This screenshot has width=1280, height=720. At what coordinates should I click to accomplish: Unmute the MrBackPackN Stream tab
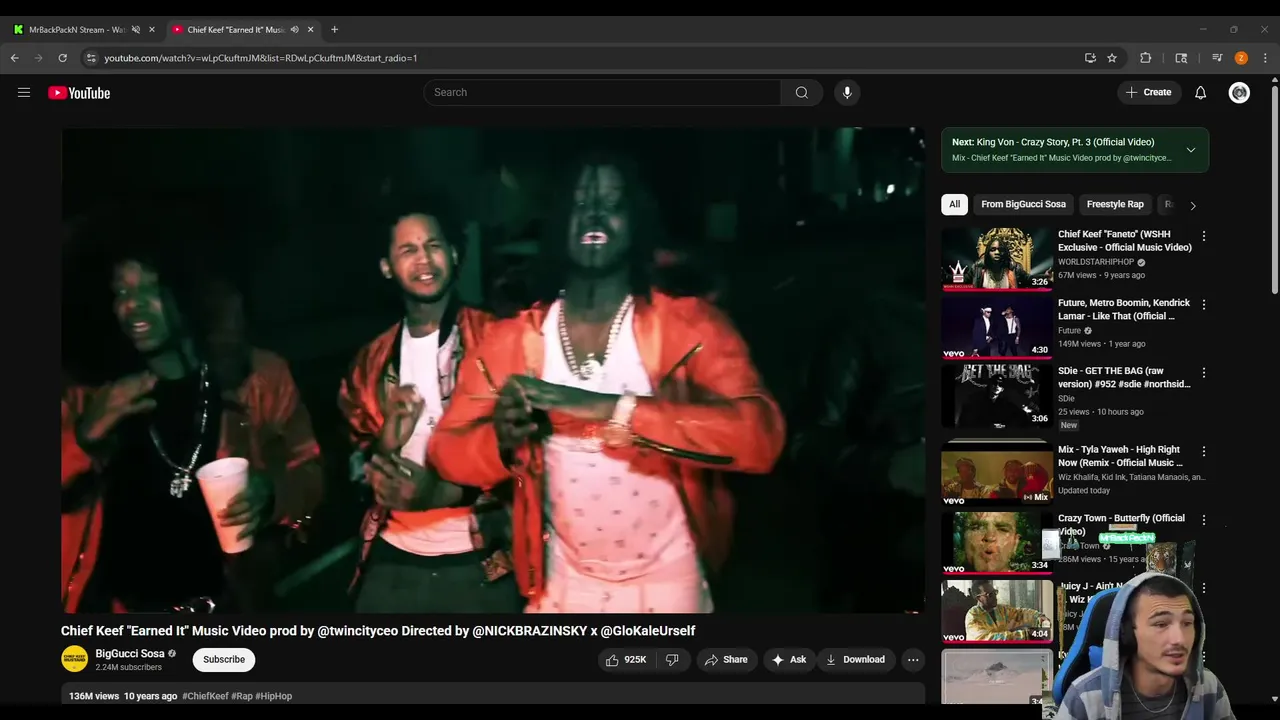pos(136,30)
